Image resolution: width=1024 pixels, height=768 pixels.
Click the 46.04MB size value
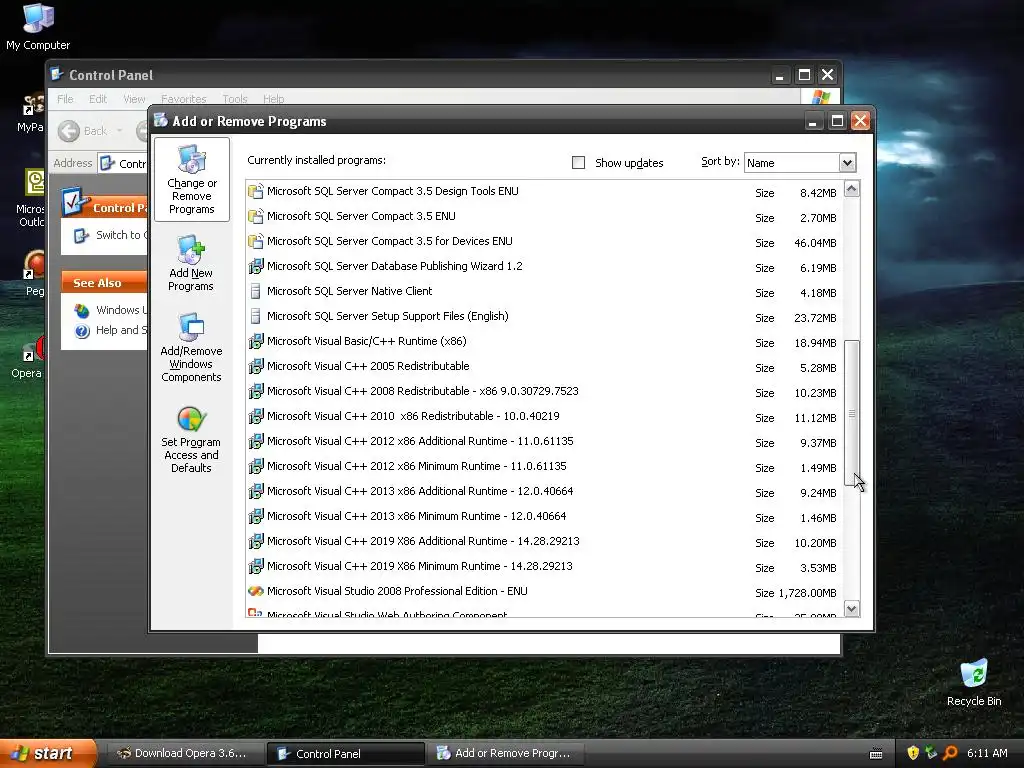(x=815, y=243)
